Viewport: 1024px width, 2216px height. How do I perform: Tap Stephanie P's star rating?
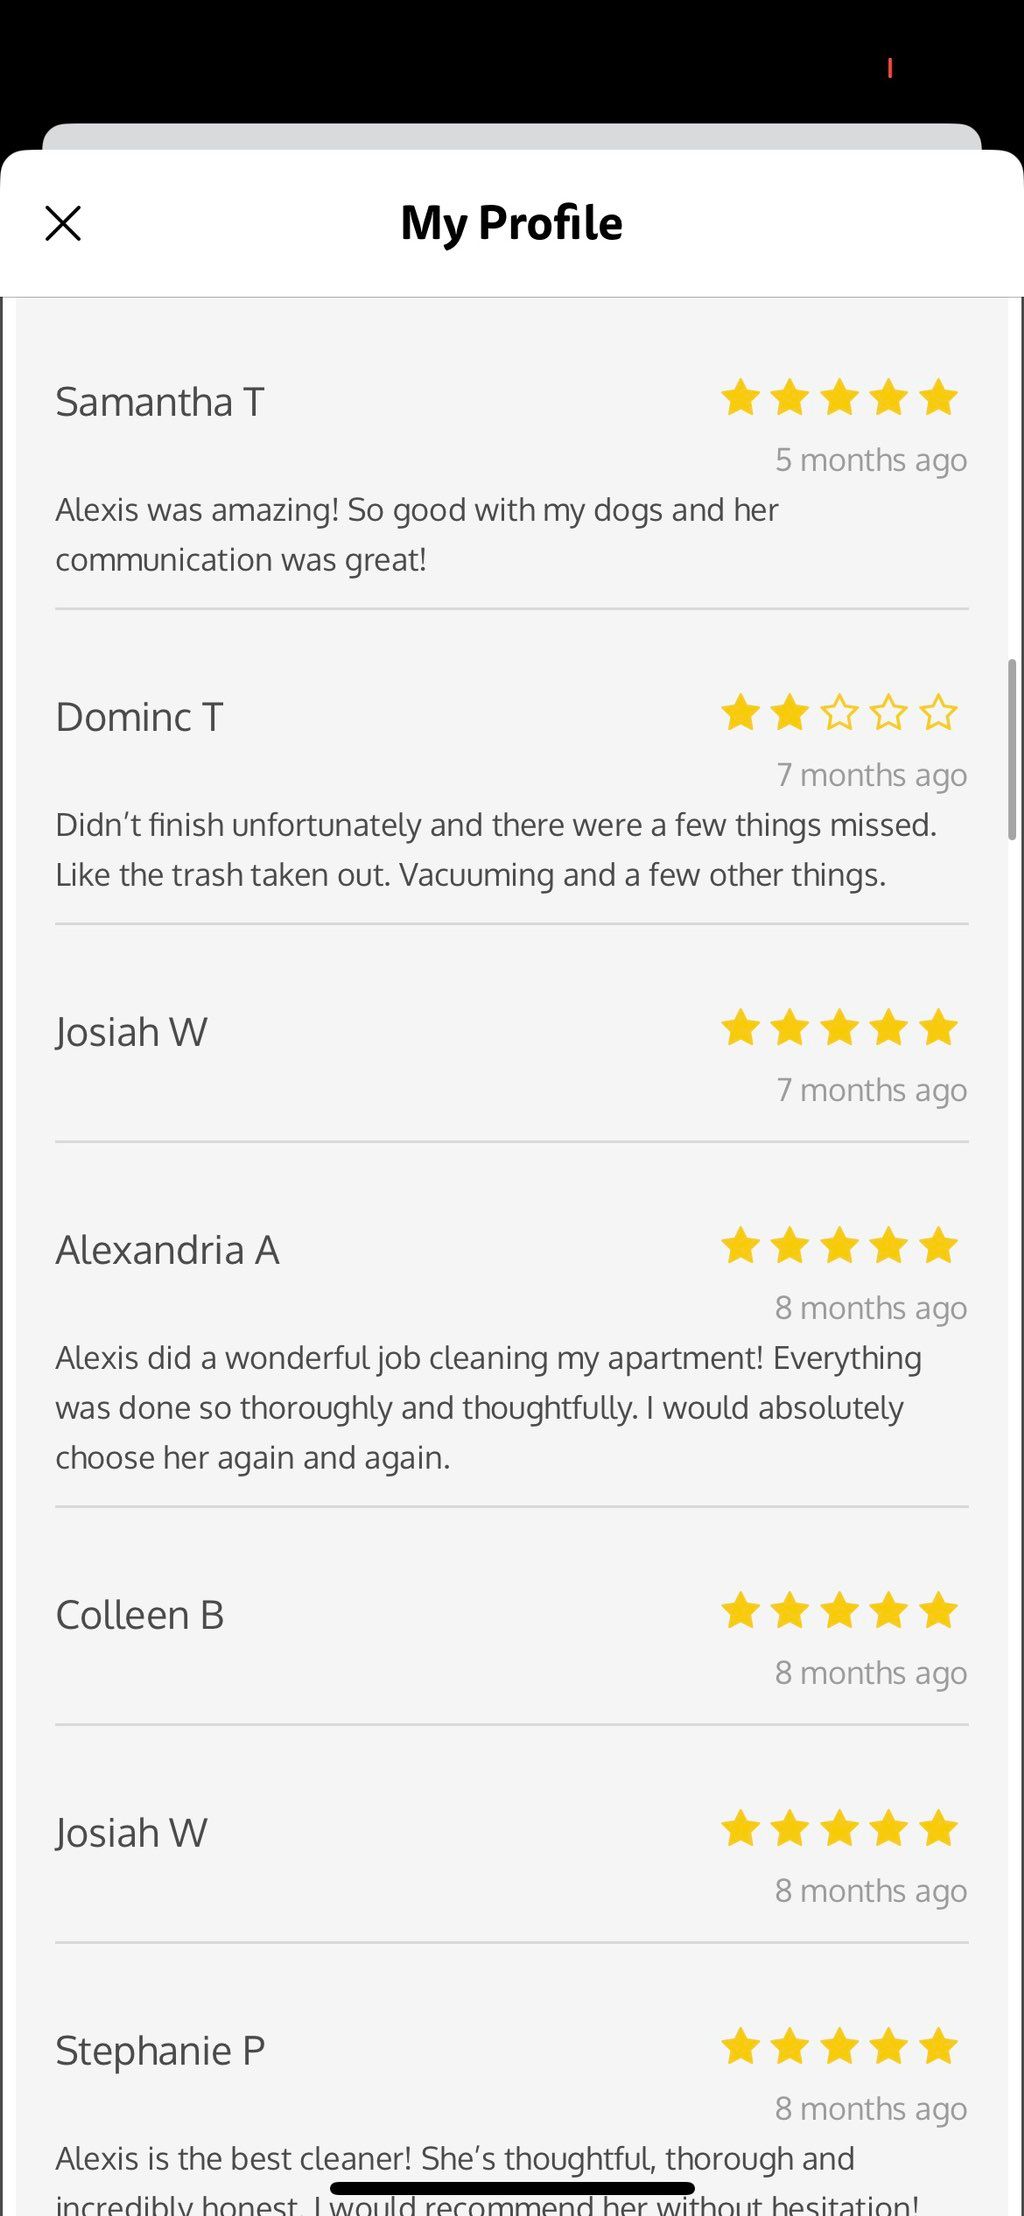click(839, 2047)
